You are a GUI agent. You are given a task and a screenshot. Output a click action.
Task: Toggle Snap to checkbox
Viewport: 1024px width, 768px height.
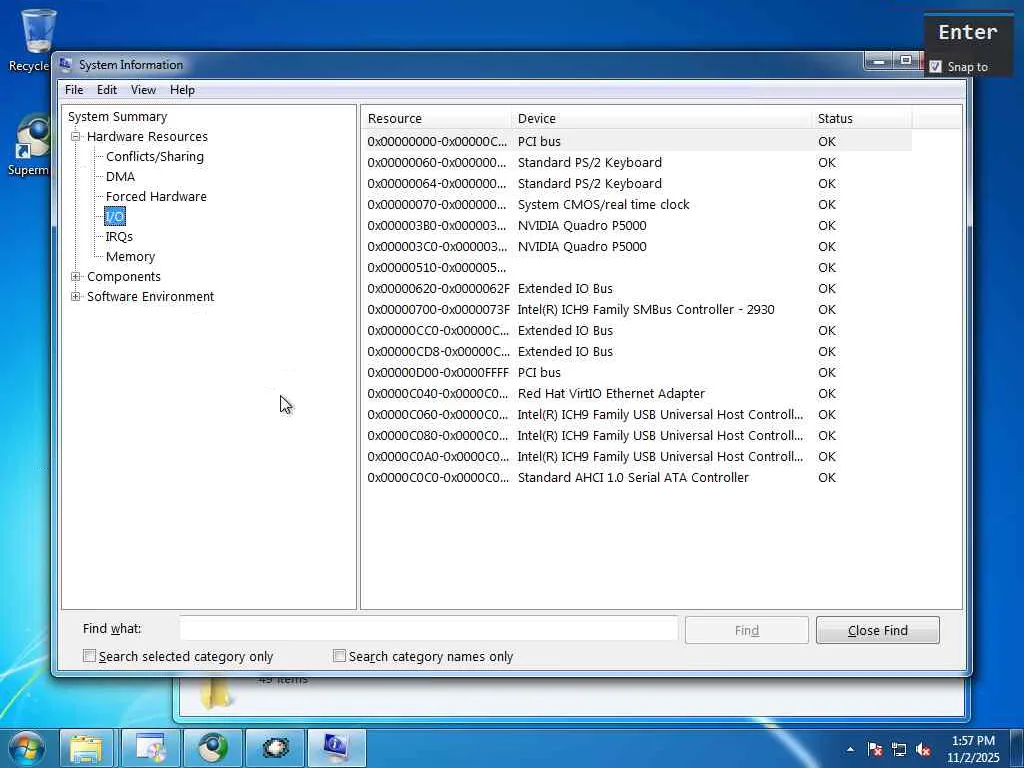point(935,67)
